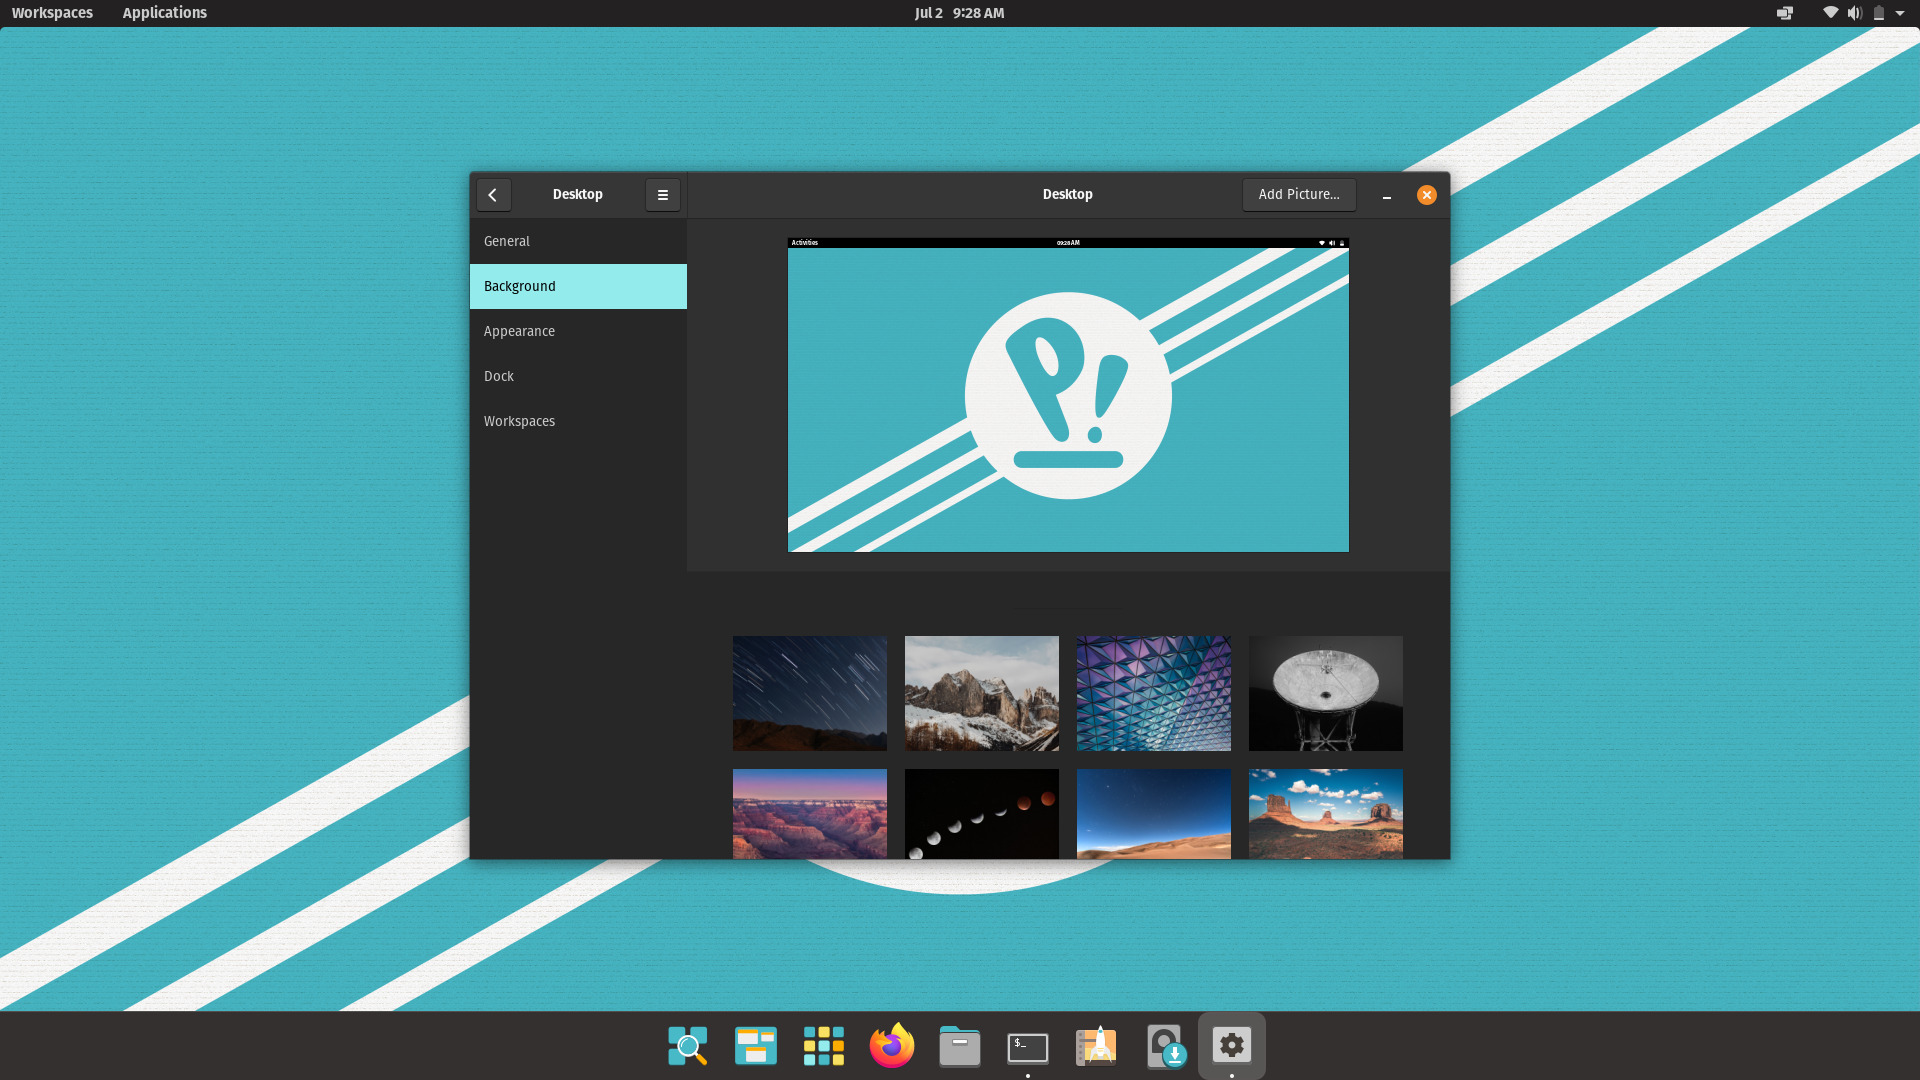Open the Files app from the dock
The image size is (1920, 1080).
960,1046
